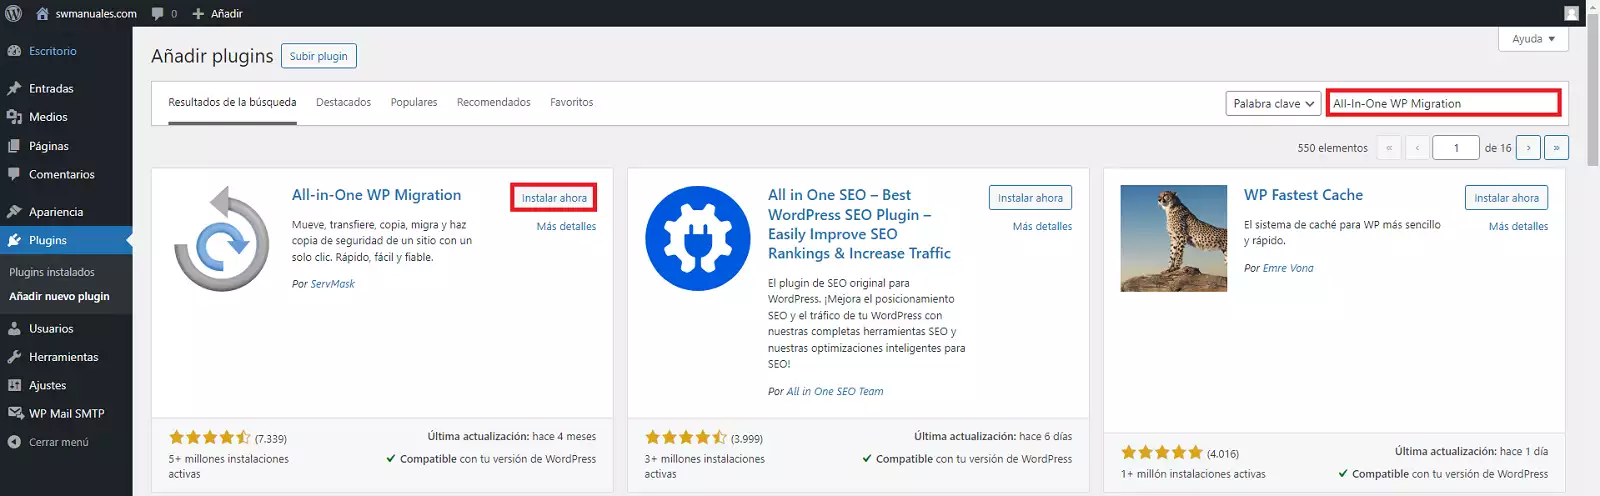This screenshot has width=1600, height=496.
Task: Click the Usuarios person icon
Action: point(14,328)
